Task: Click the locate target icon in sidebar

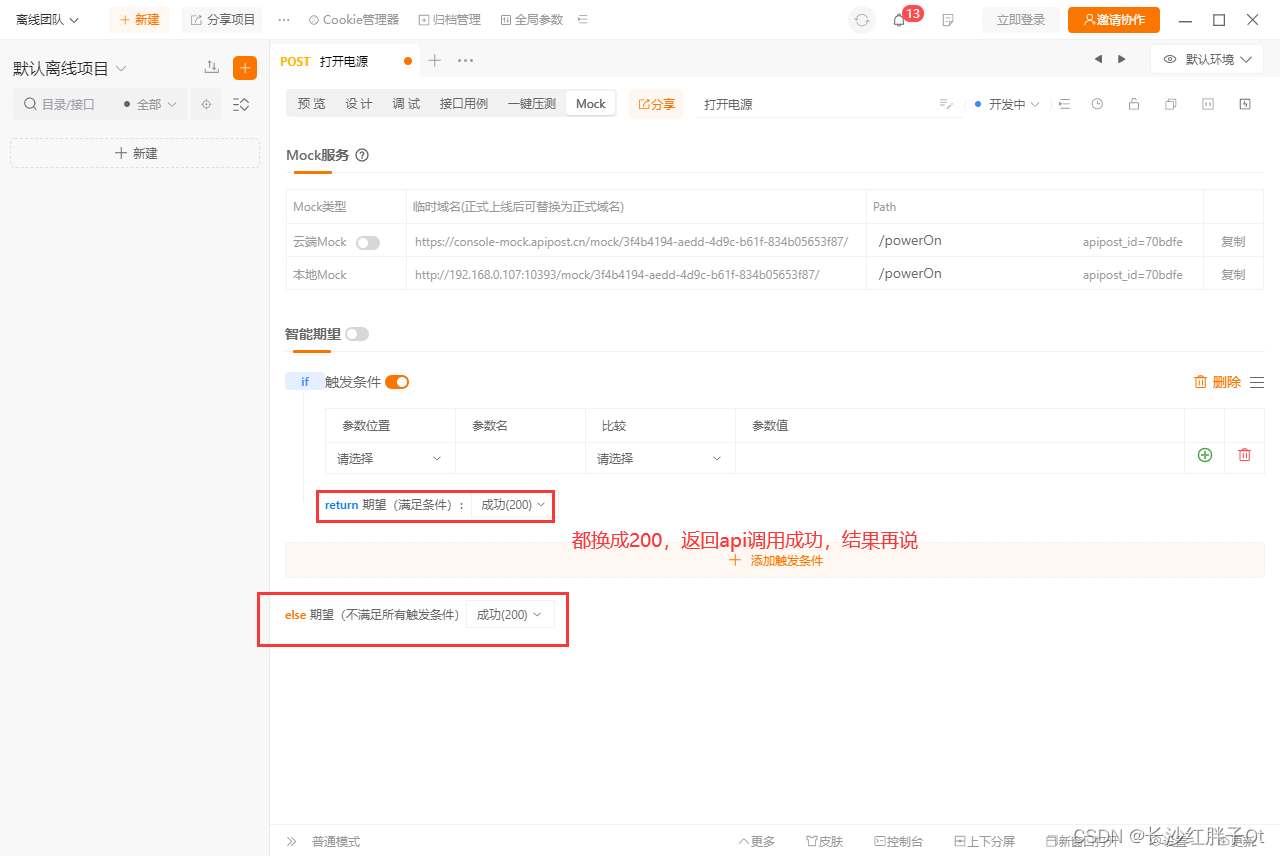Action: pos(206,104)
